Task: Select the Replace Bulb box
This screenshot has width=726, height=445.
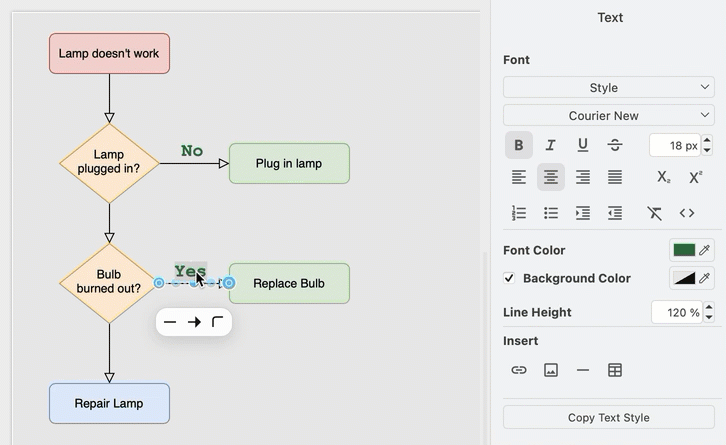Action: click(x=289, y=283)
